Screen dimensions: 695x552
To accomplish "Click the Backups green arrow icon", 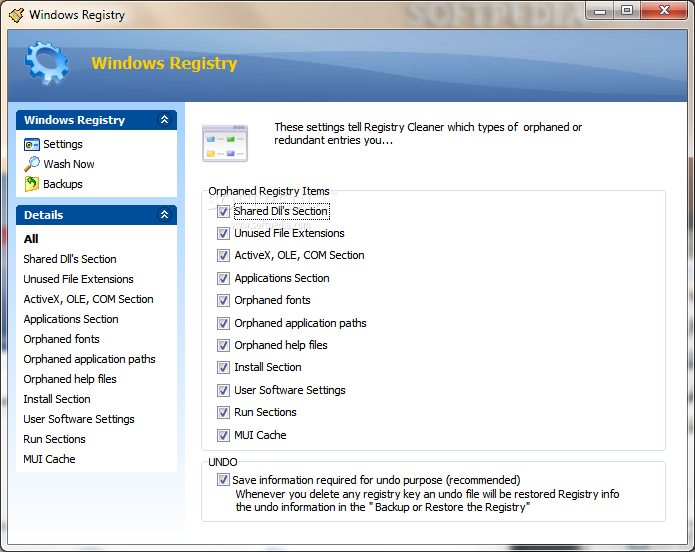I will pyautogui.click(x=31, y=184).
